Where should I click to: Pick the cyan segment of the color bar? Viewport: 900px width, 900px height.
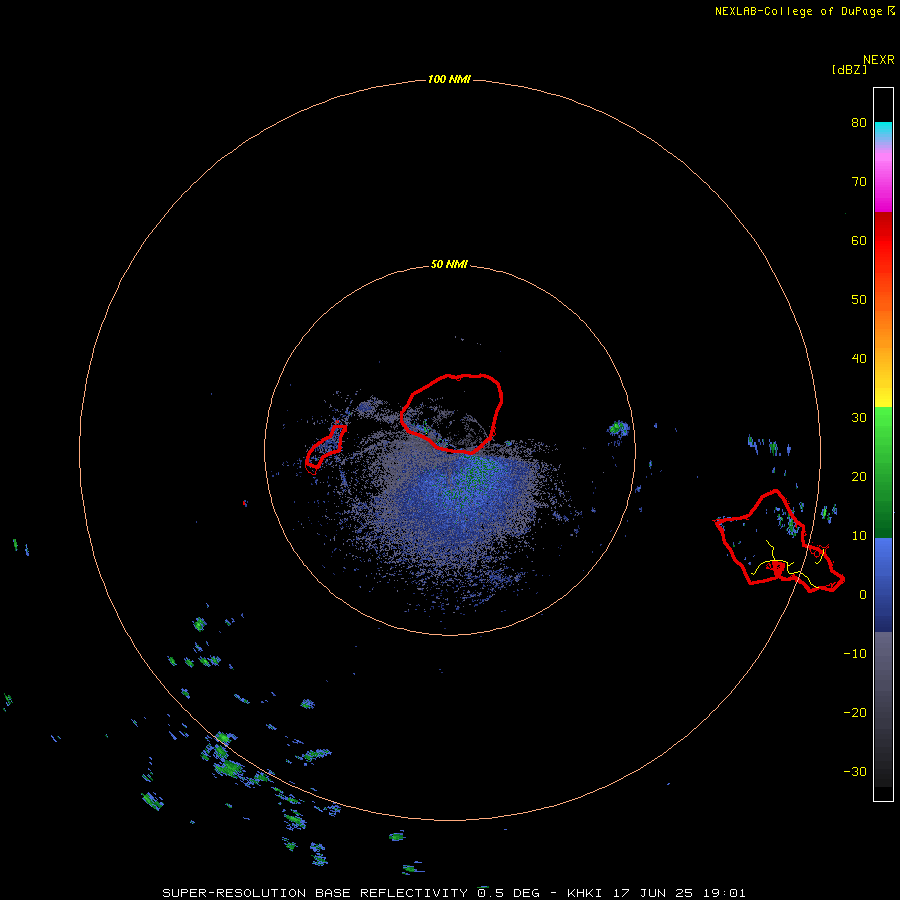tap(883, 130)
